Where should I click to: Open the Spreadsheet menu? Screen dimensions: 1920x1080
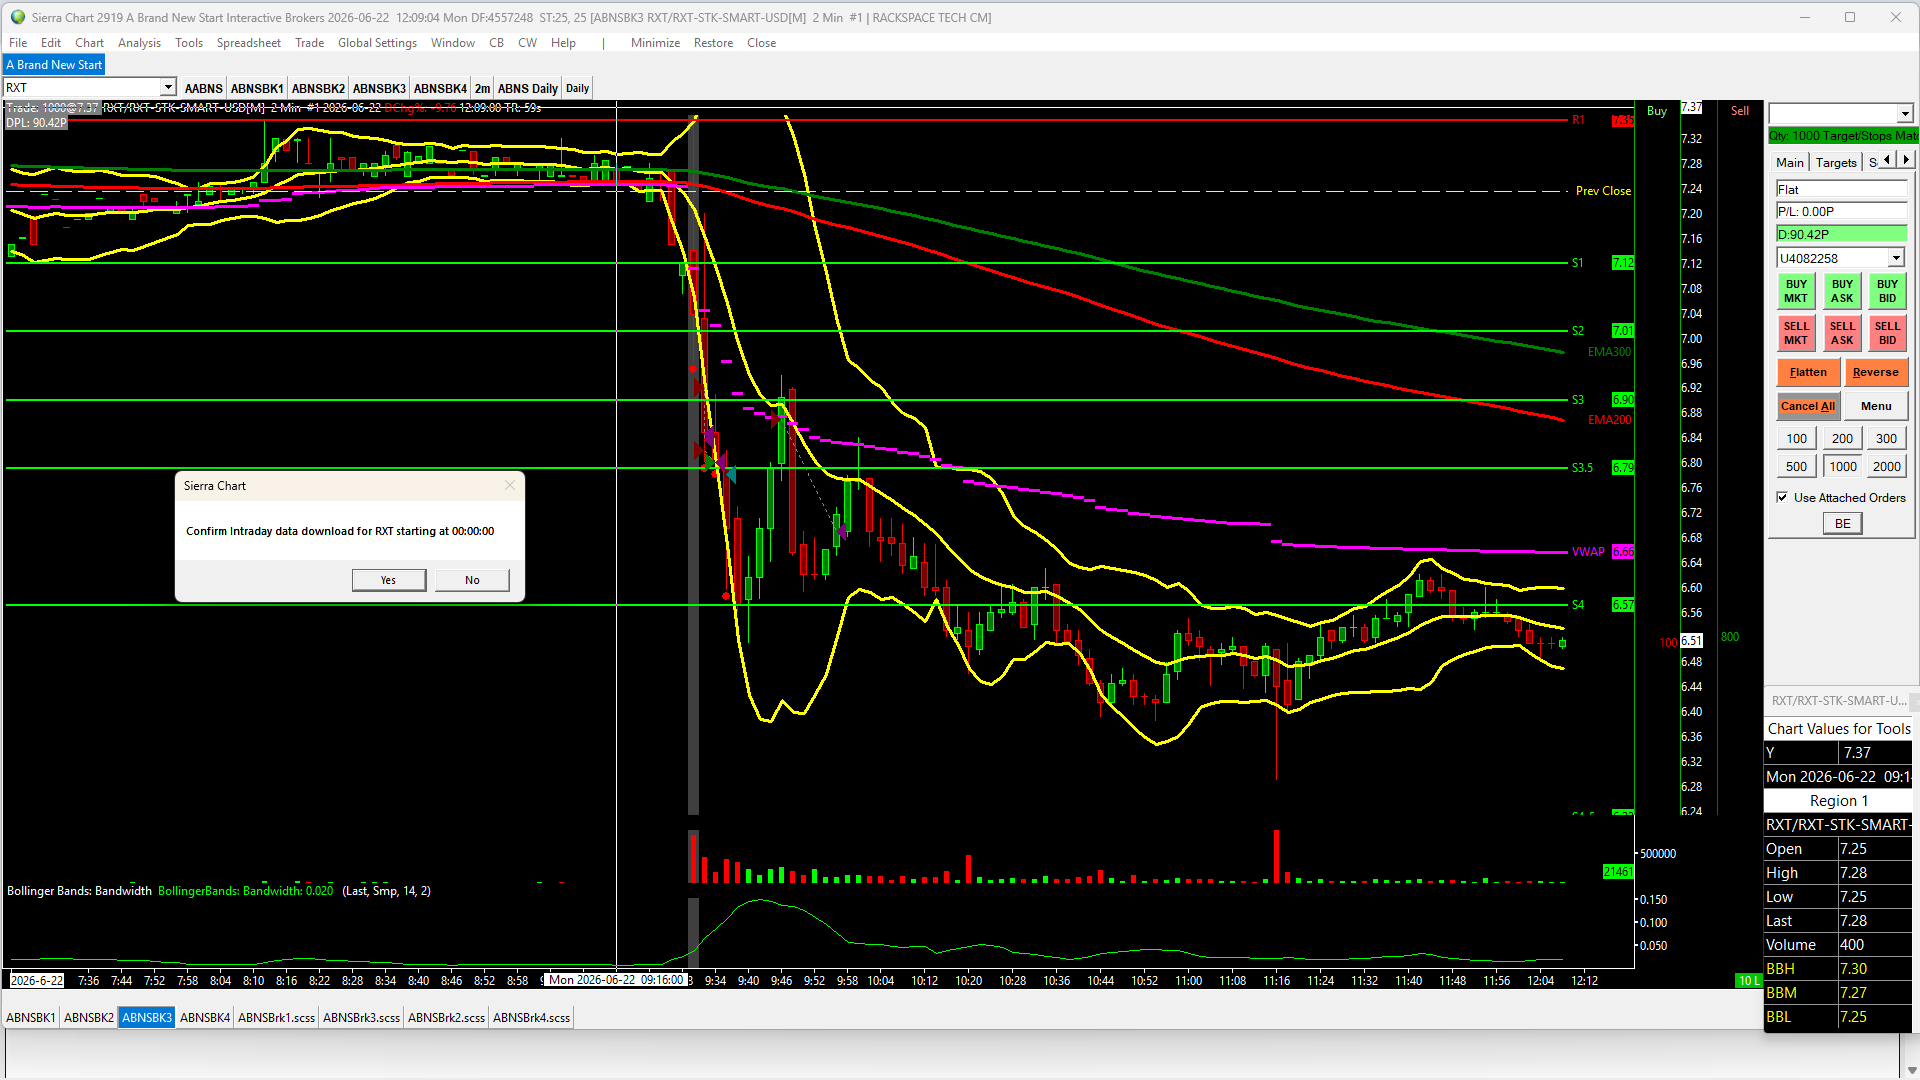(249, 43)
